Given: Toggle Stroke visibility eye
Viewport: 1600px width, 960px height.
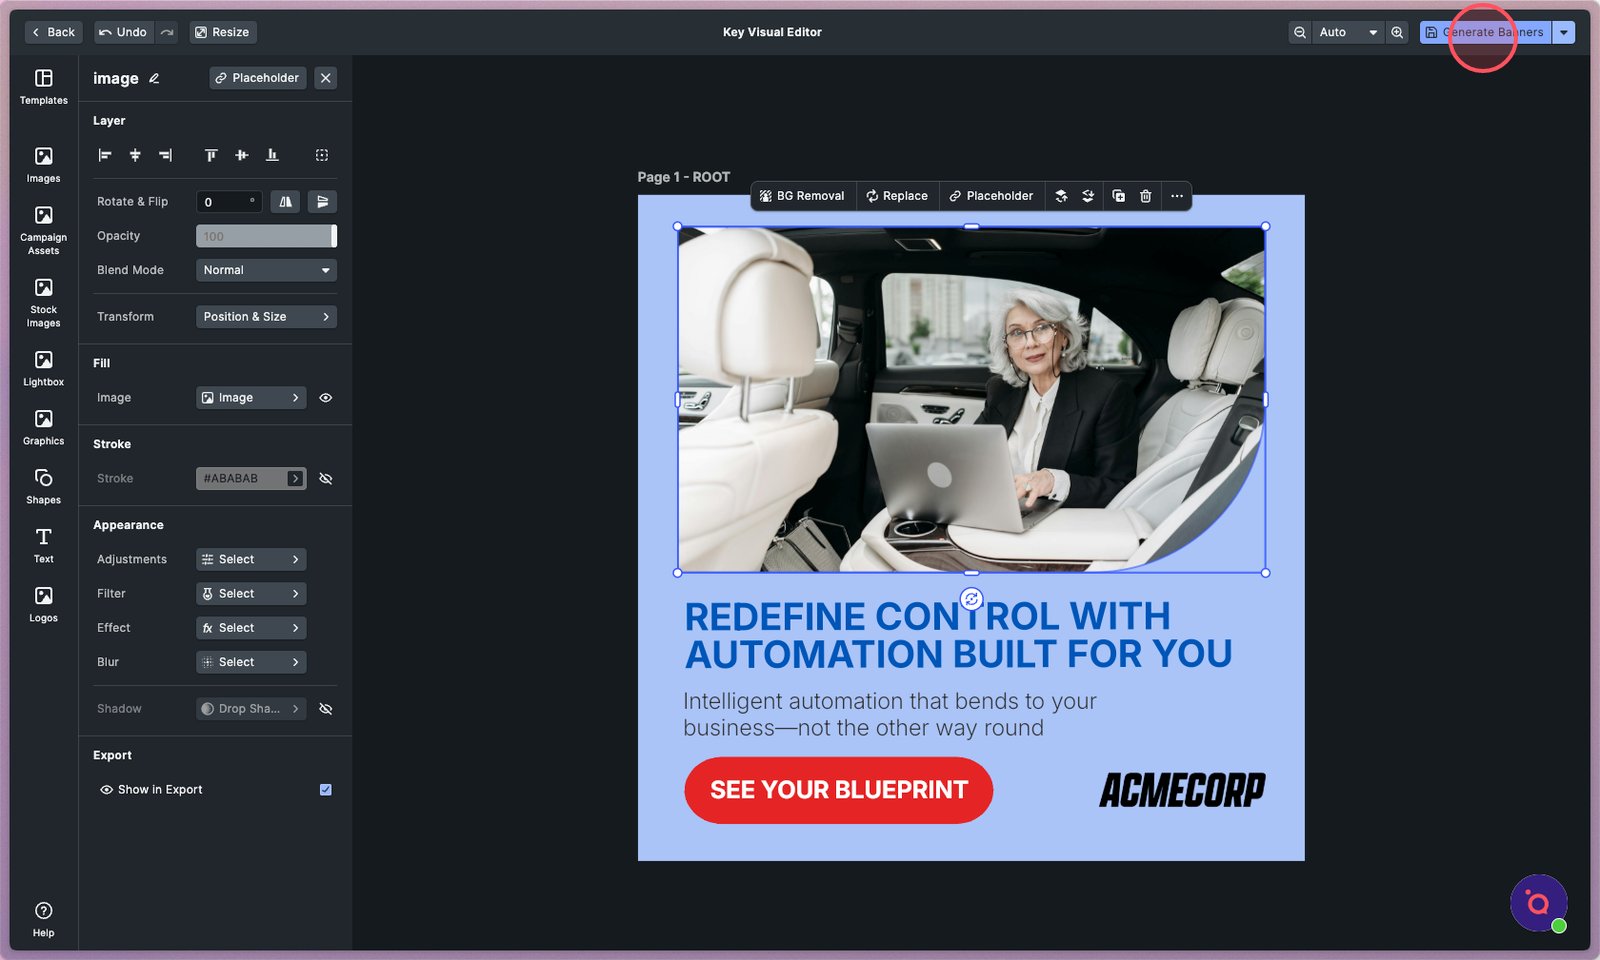Looking at the screenshot, I should coord(326,479).
